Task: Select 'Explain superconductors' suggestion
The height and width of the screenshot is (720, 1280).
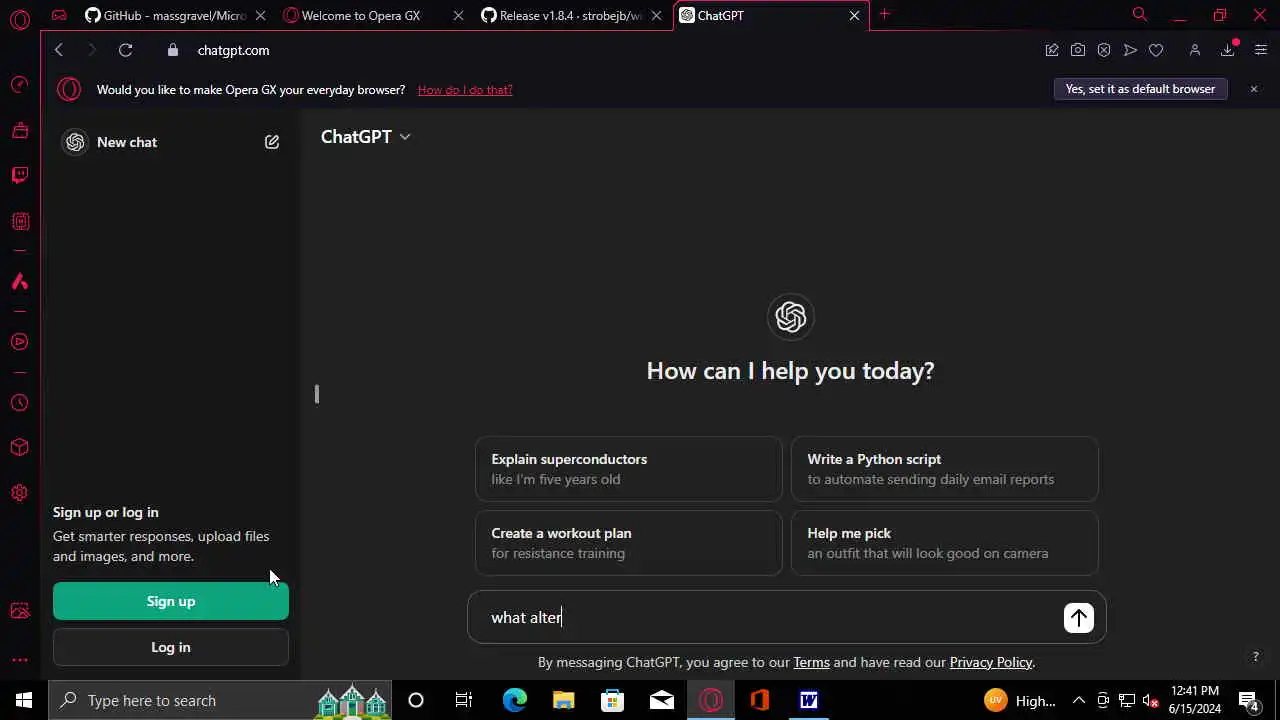Action: pos(629,469)
